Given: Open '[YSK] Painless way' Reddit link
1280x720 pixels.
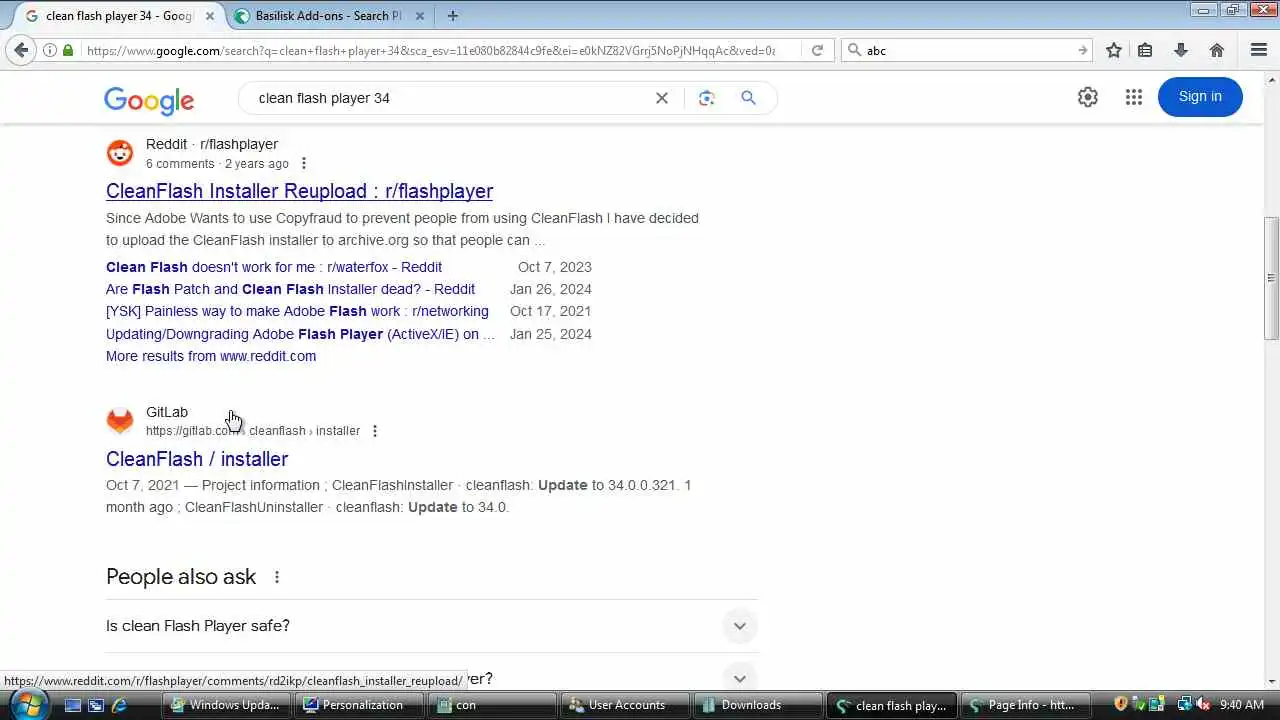Looking at the screenshot, I should tap(297, 311).
